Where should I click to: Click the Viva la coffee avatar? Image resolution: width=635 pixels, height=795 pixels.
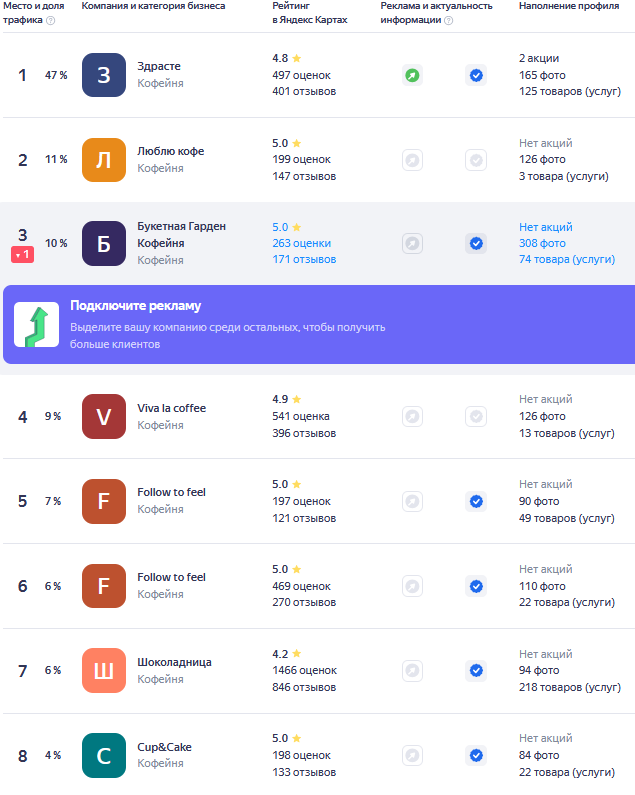pyautogui.click(x=104, y=416)
